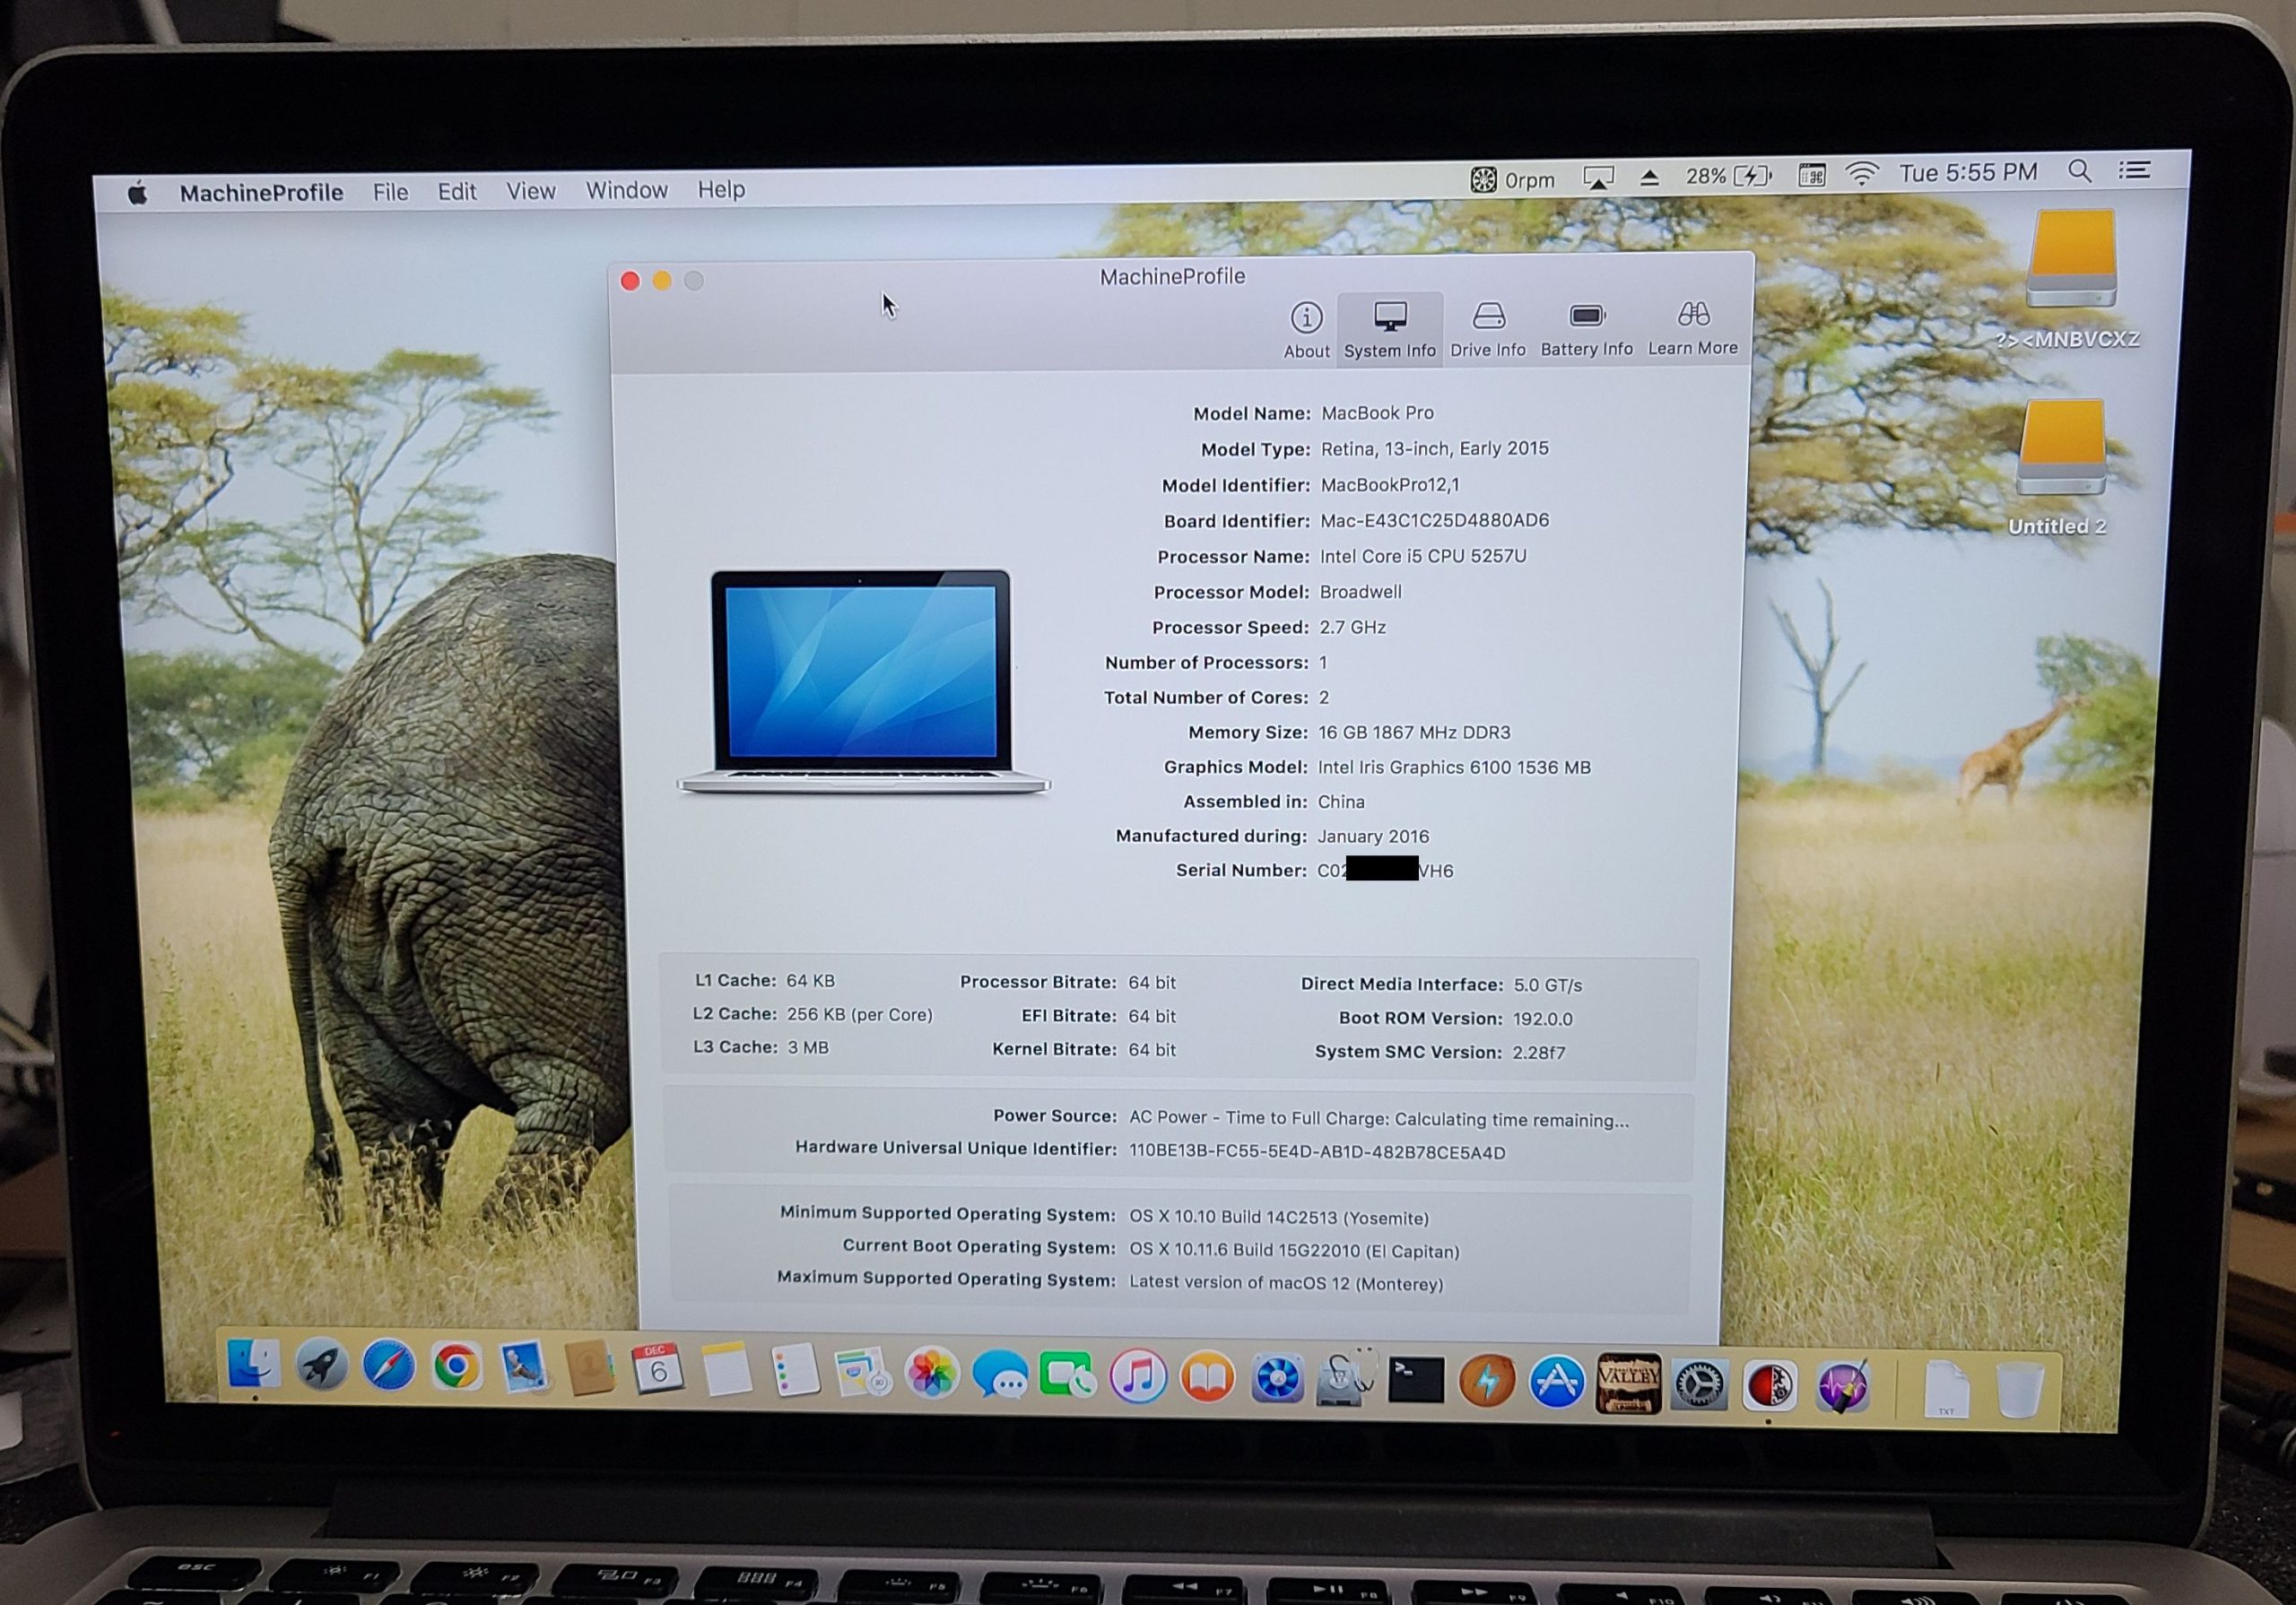Screen dimensions: 2296x1605
Task: Open the File menu
Action: tap(390, 191)
